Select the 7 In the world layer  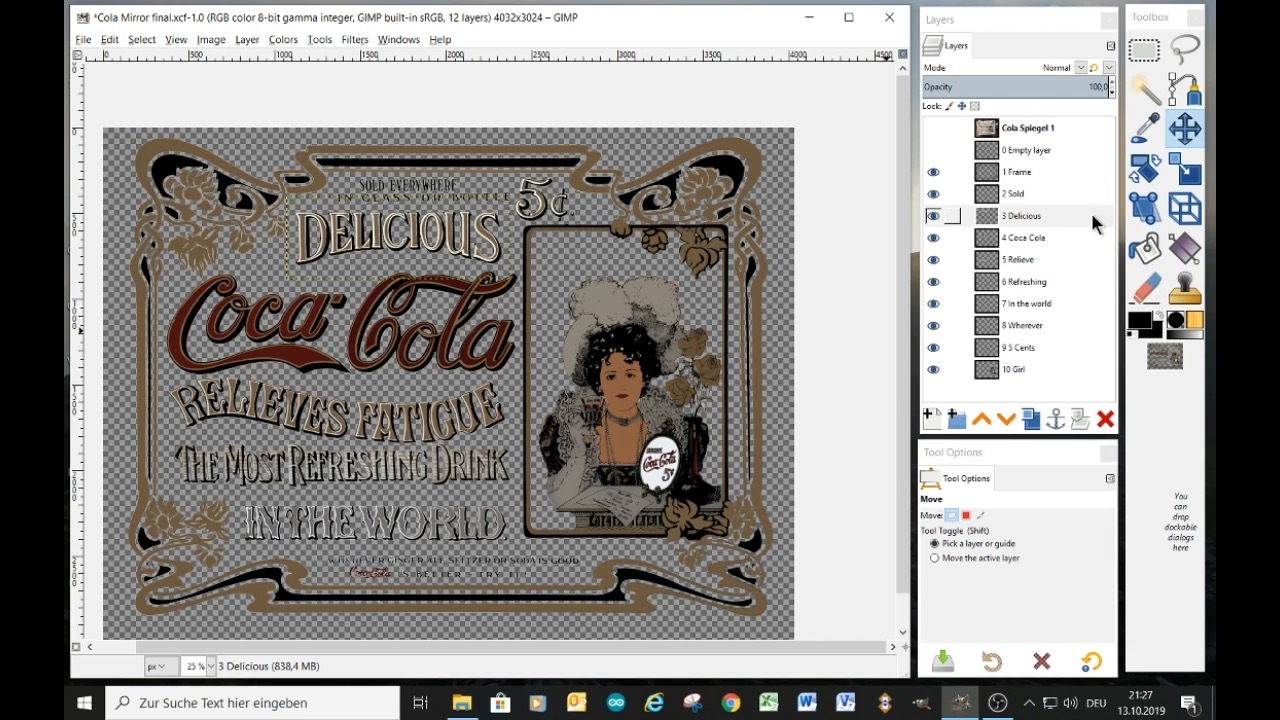click(1017, 304)
